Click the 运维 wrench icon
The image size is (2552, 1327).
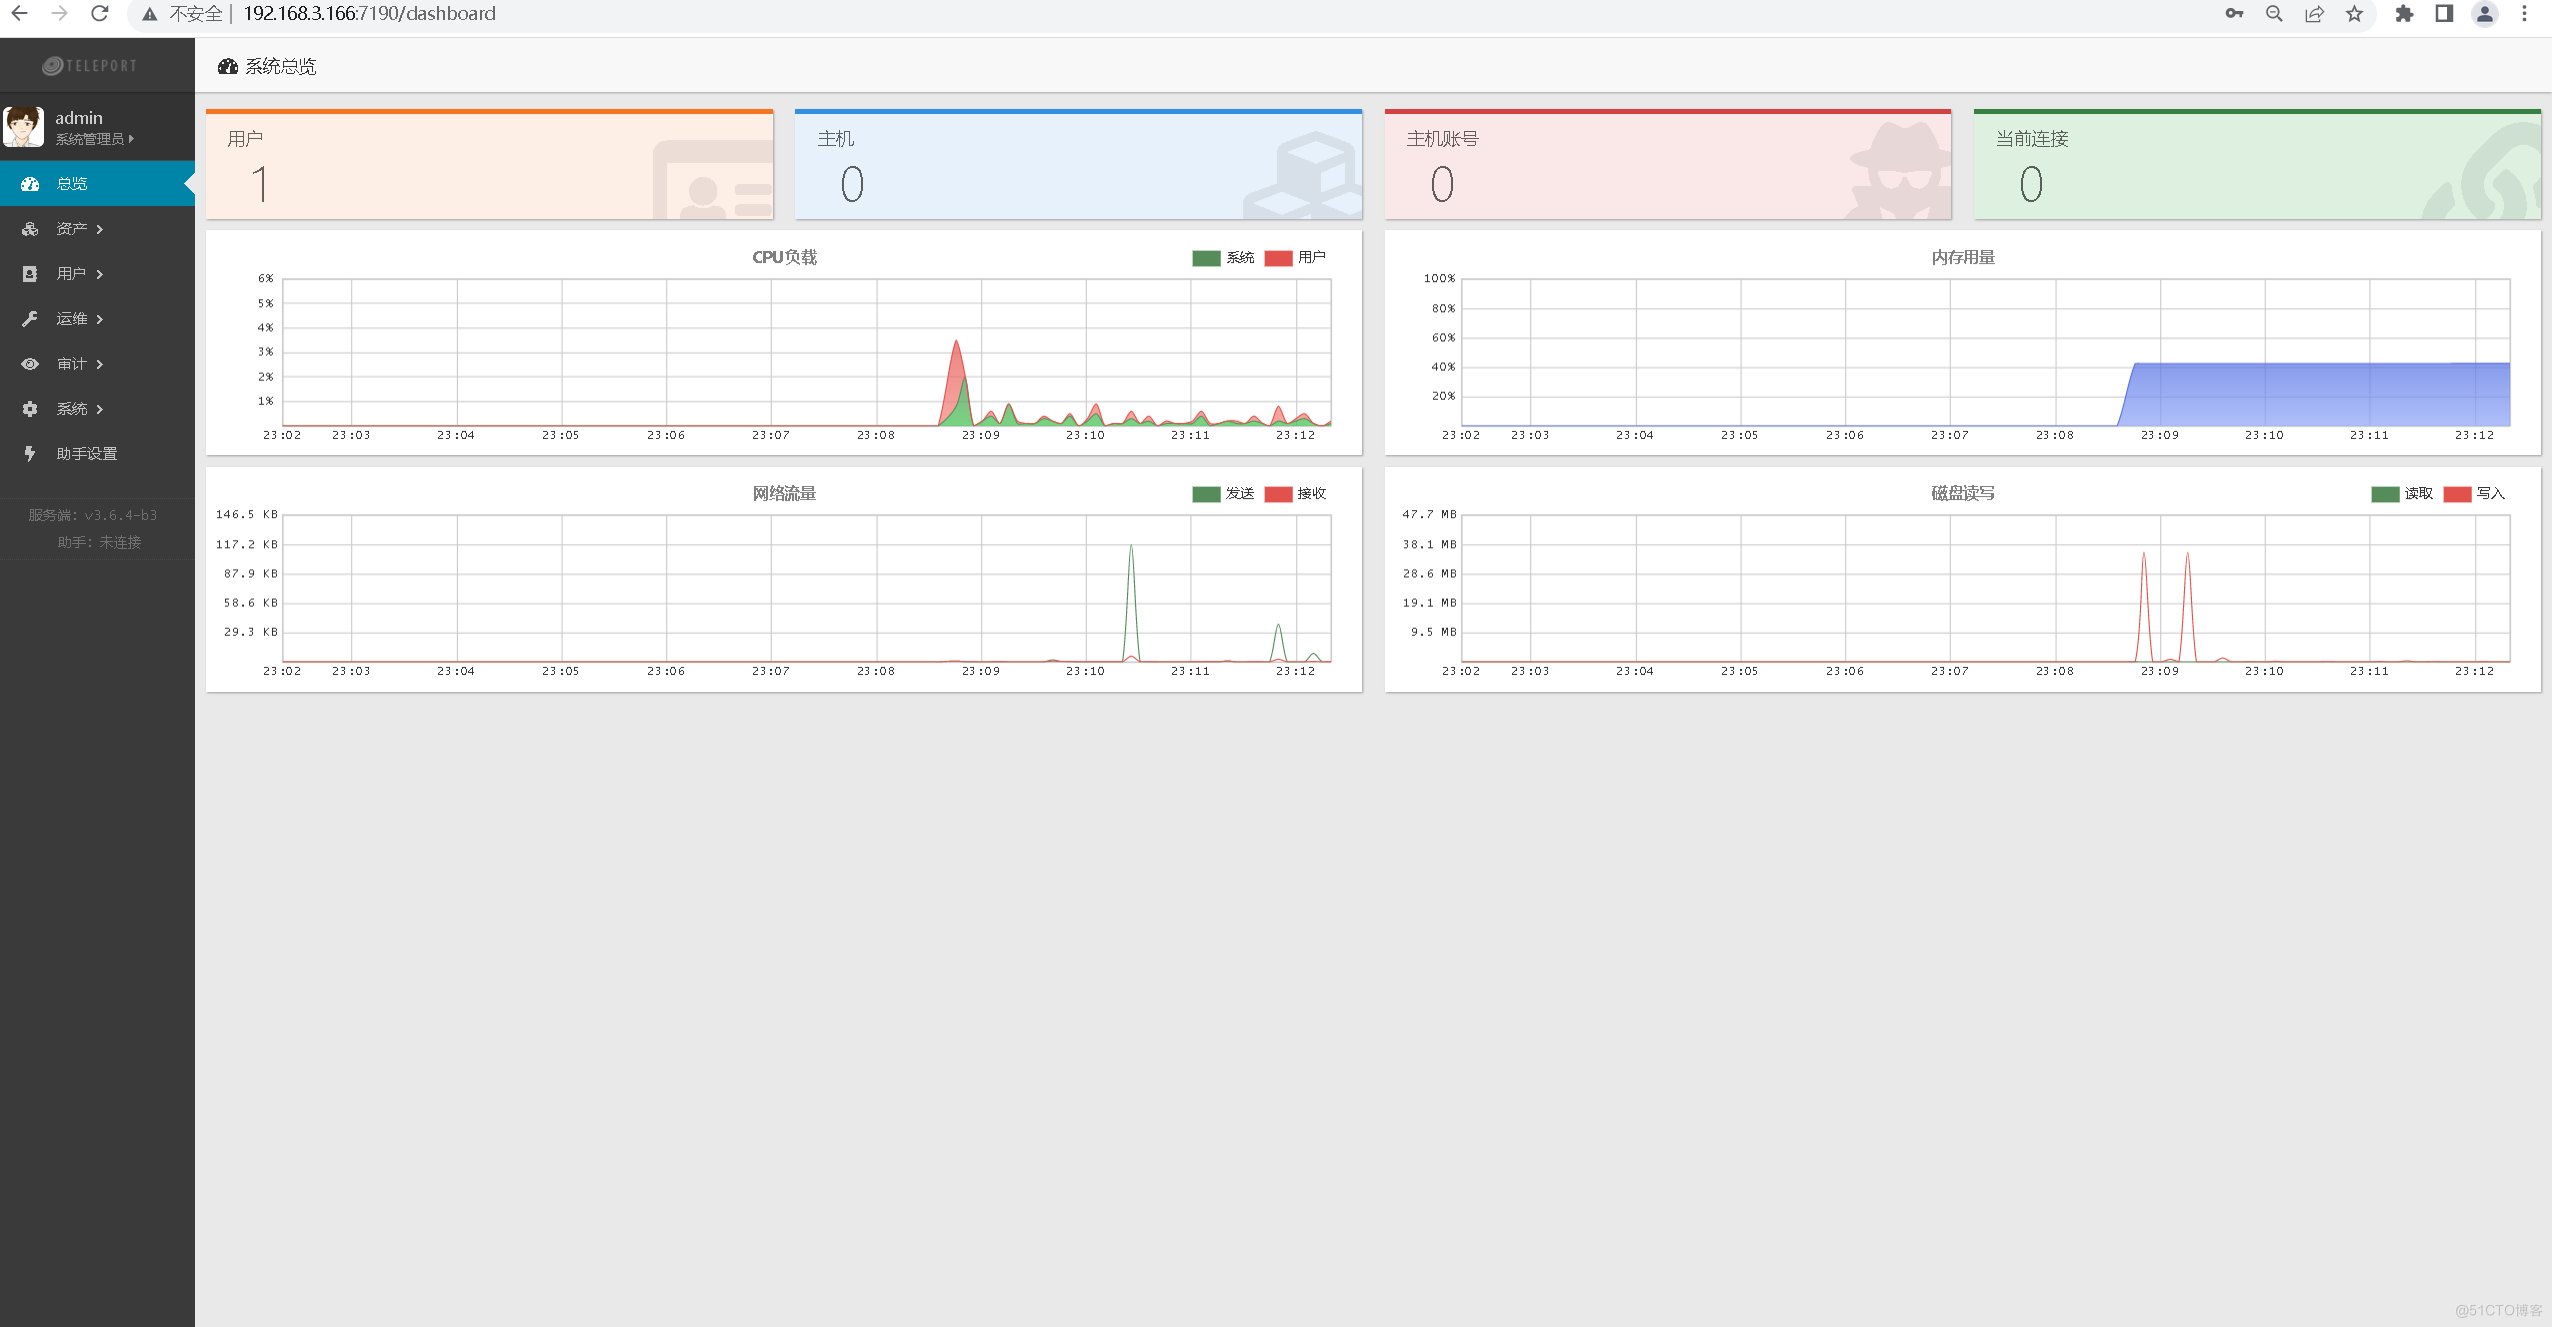(30, 319)
